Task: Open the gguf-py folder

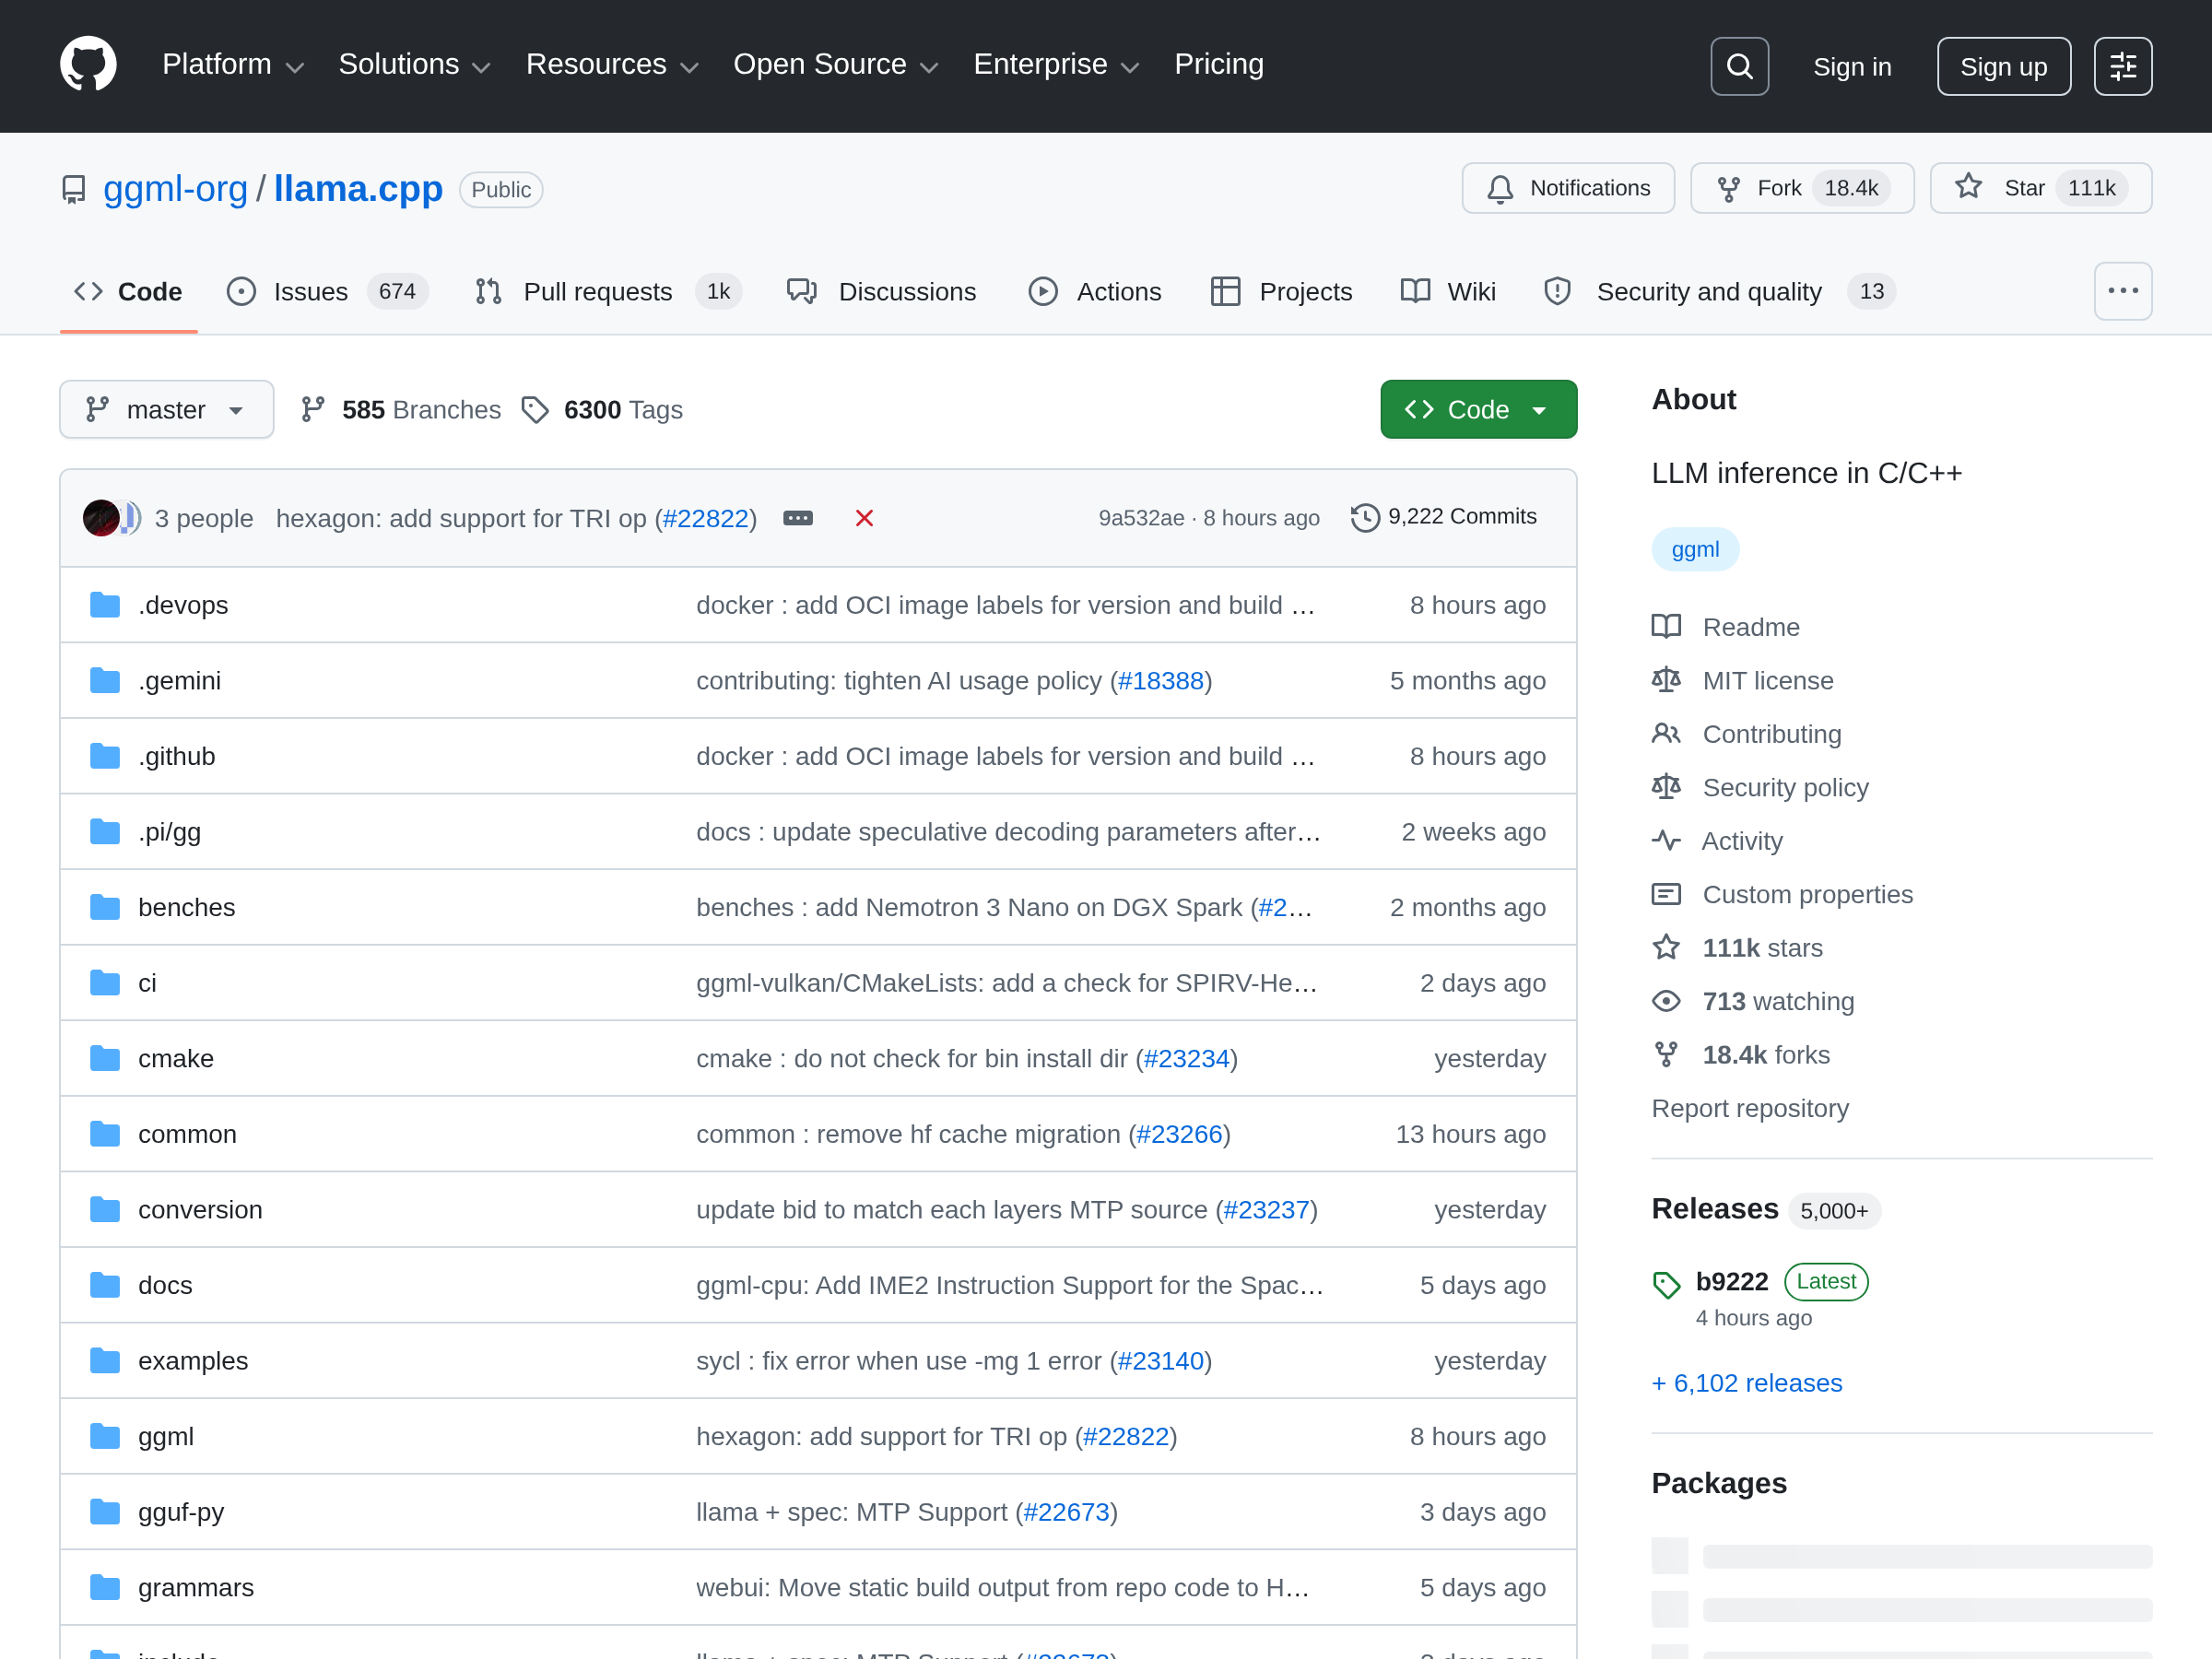Action: pyautogui.click(x=181, y=1512)
